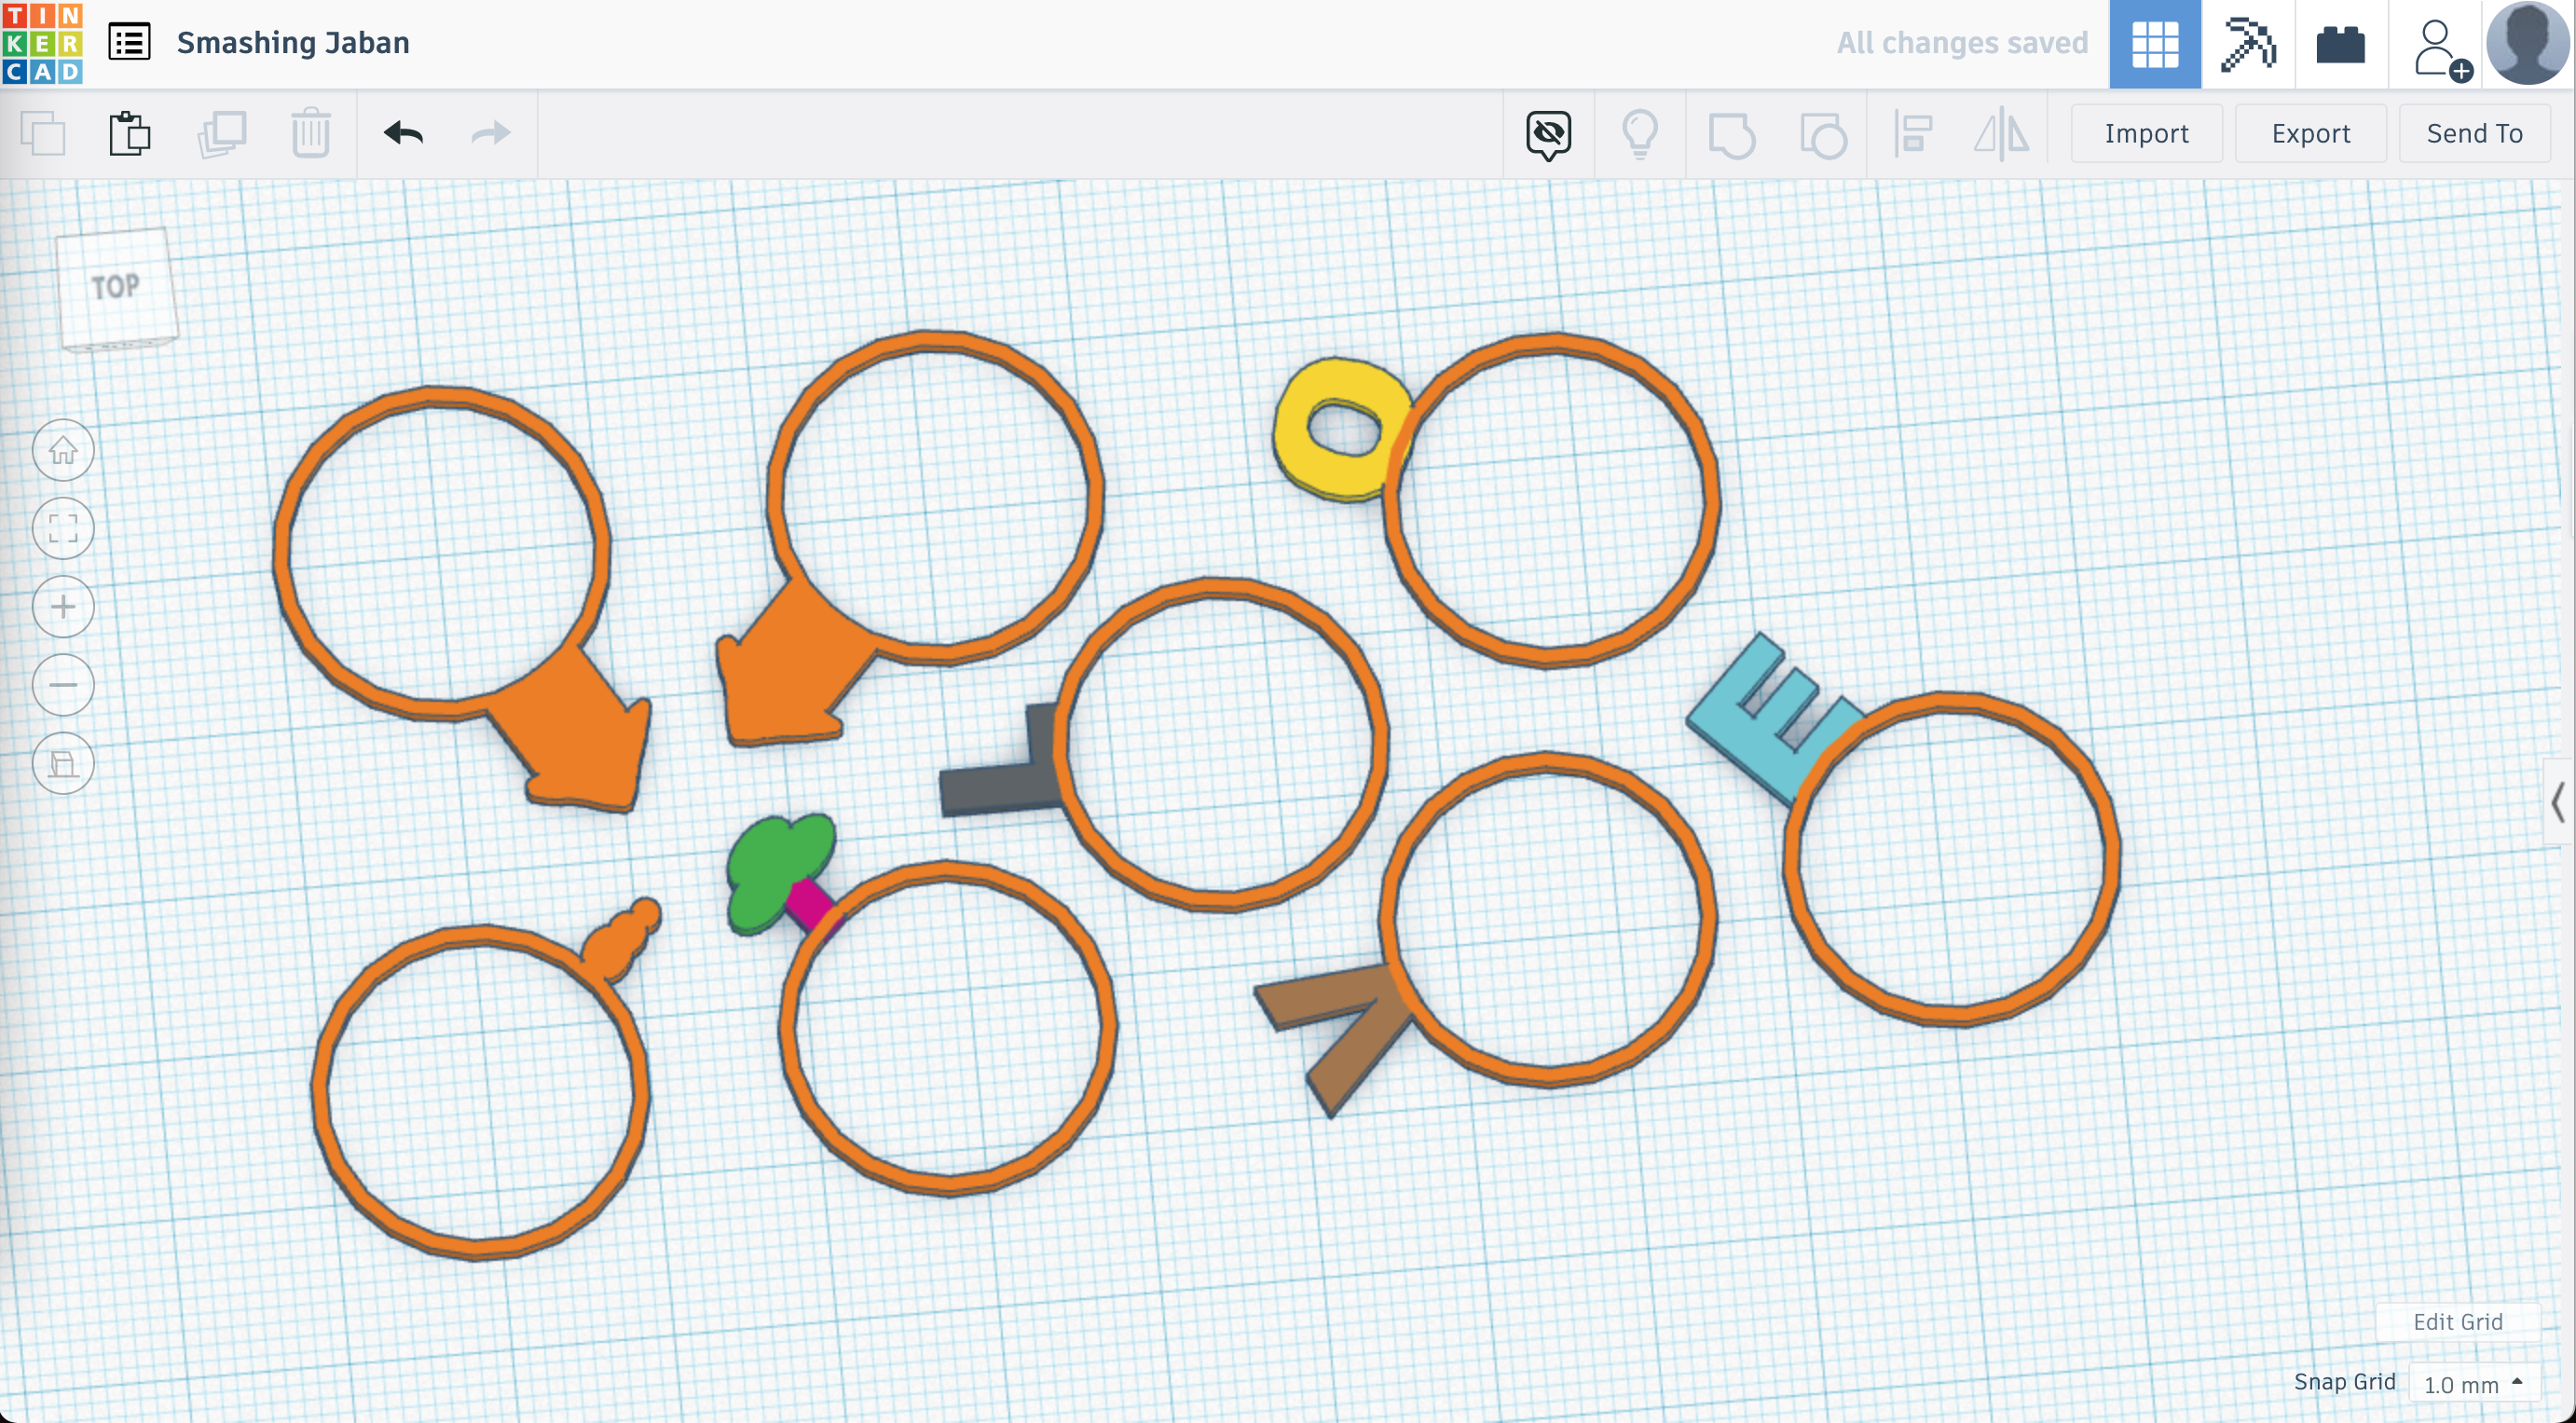Viewport: 2576px width, 1423px height.
Task: Click the Mirror (flip) tool icon
Action: click(2002, 134)
